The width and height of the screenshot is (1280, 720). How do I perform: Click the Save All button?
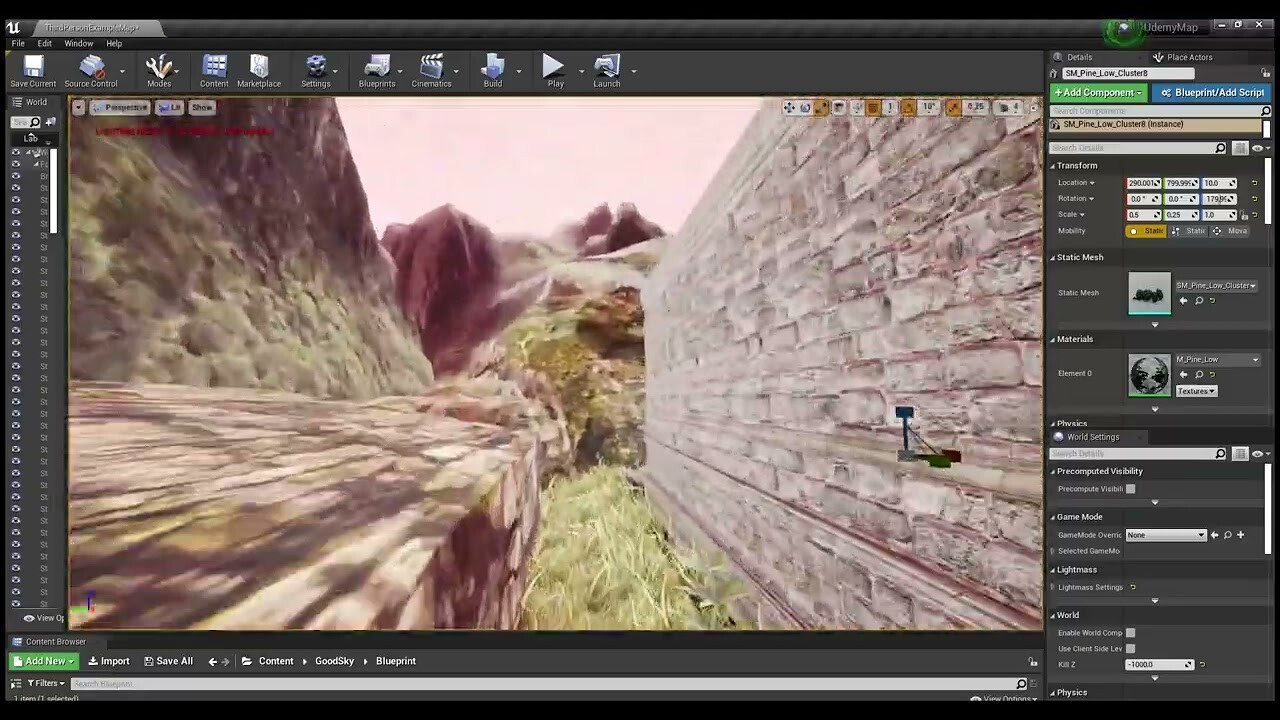point(174,660)
